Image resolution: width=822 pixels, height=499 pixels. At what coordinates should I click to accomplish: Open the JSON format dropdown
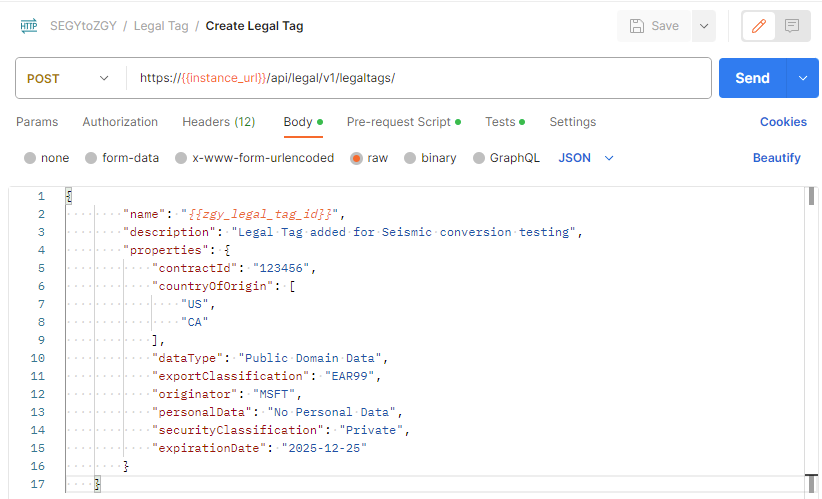click(x=586, y=158)
